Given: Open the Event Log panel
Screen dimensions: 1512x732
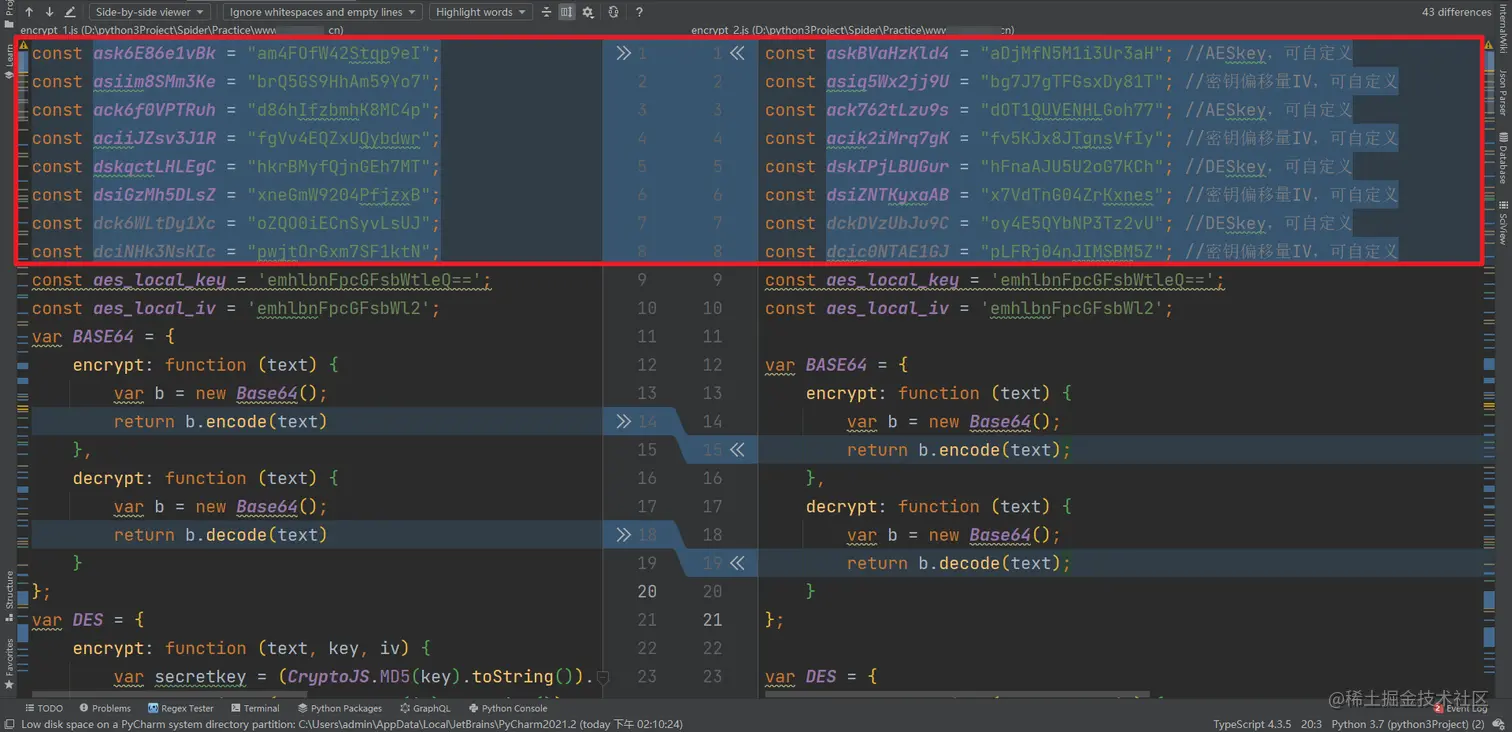Looking at the screenshot, I should pyautogui.click(x=1461, y=708).
